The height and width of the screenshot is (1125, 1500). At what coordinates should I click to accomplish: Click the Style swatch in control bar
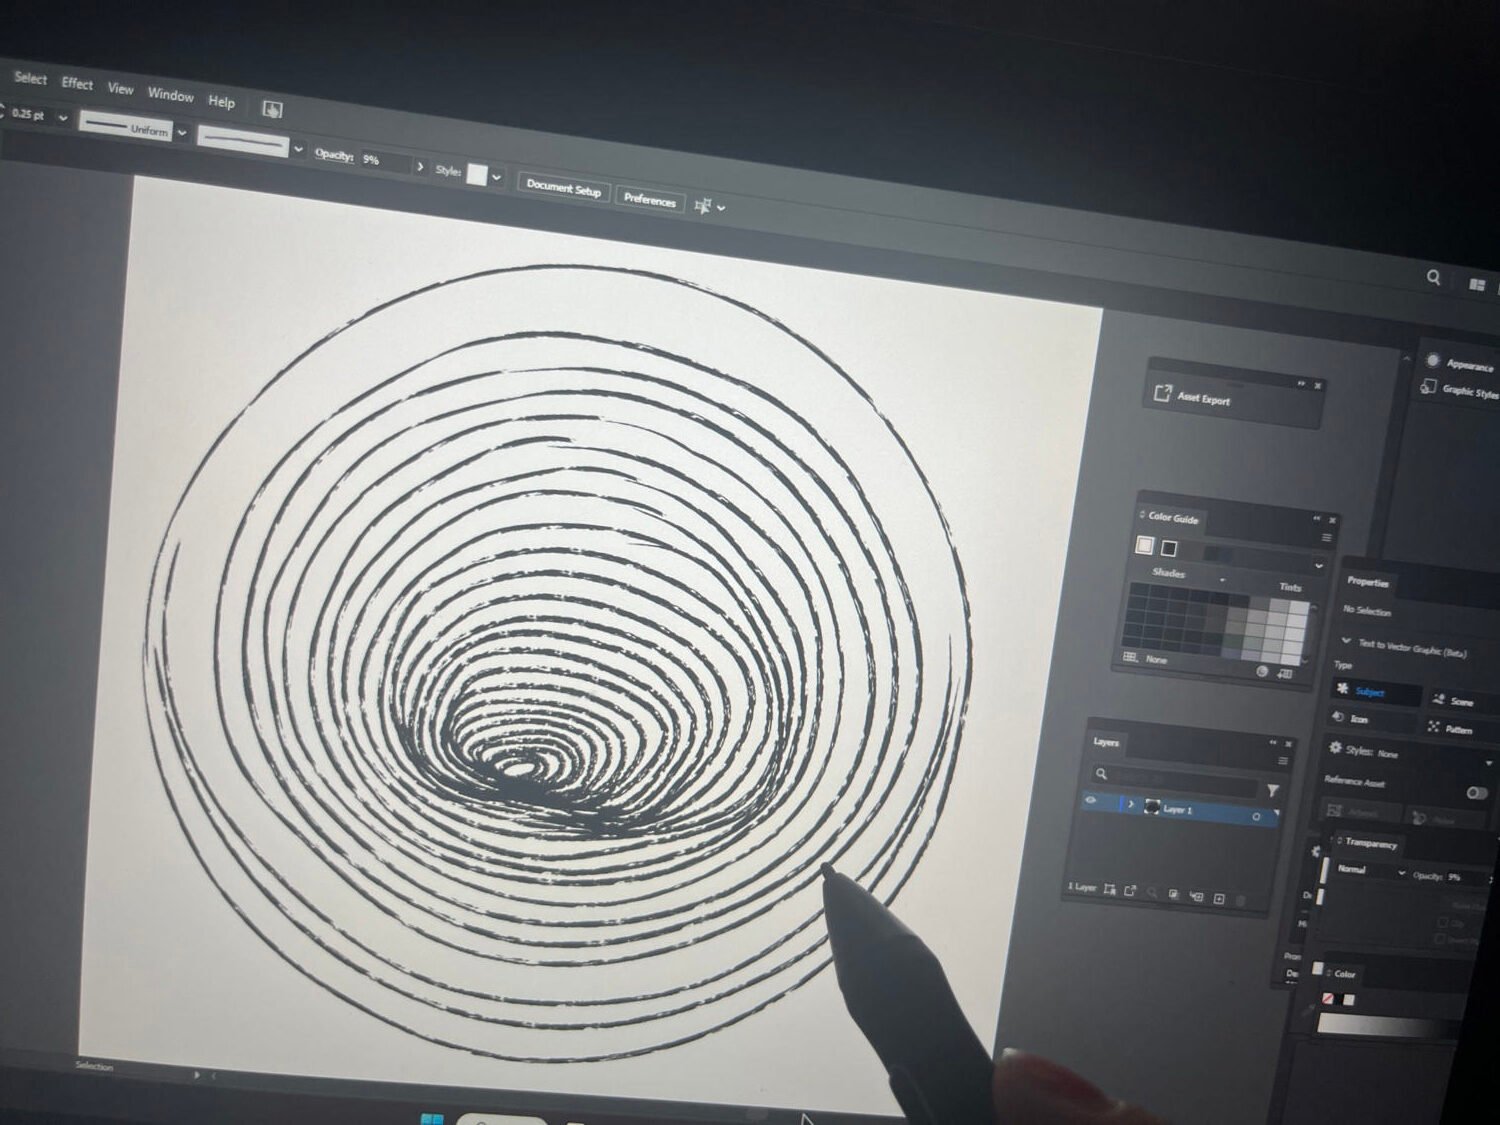coord(477,175)
